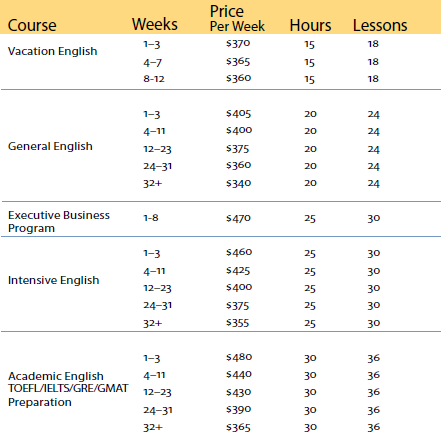This screenshot has width=441, height=435.
Task: Select the Intensive English course name
Action: pos(53,280)
